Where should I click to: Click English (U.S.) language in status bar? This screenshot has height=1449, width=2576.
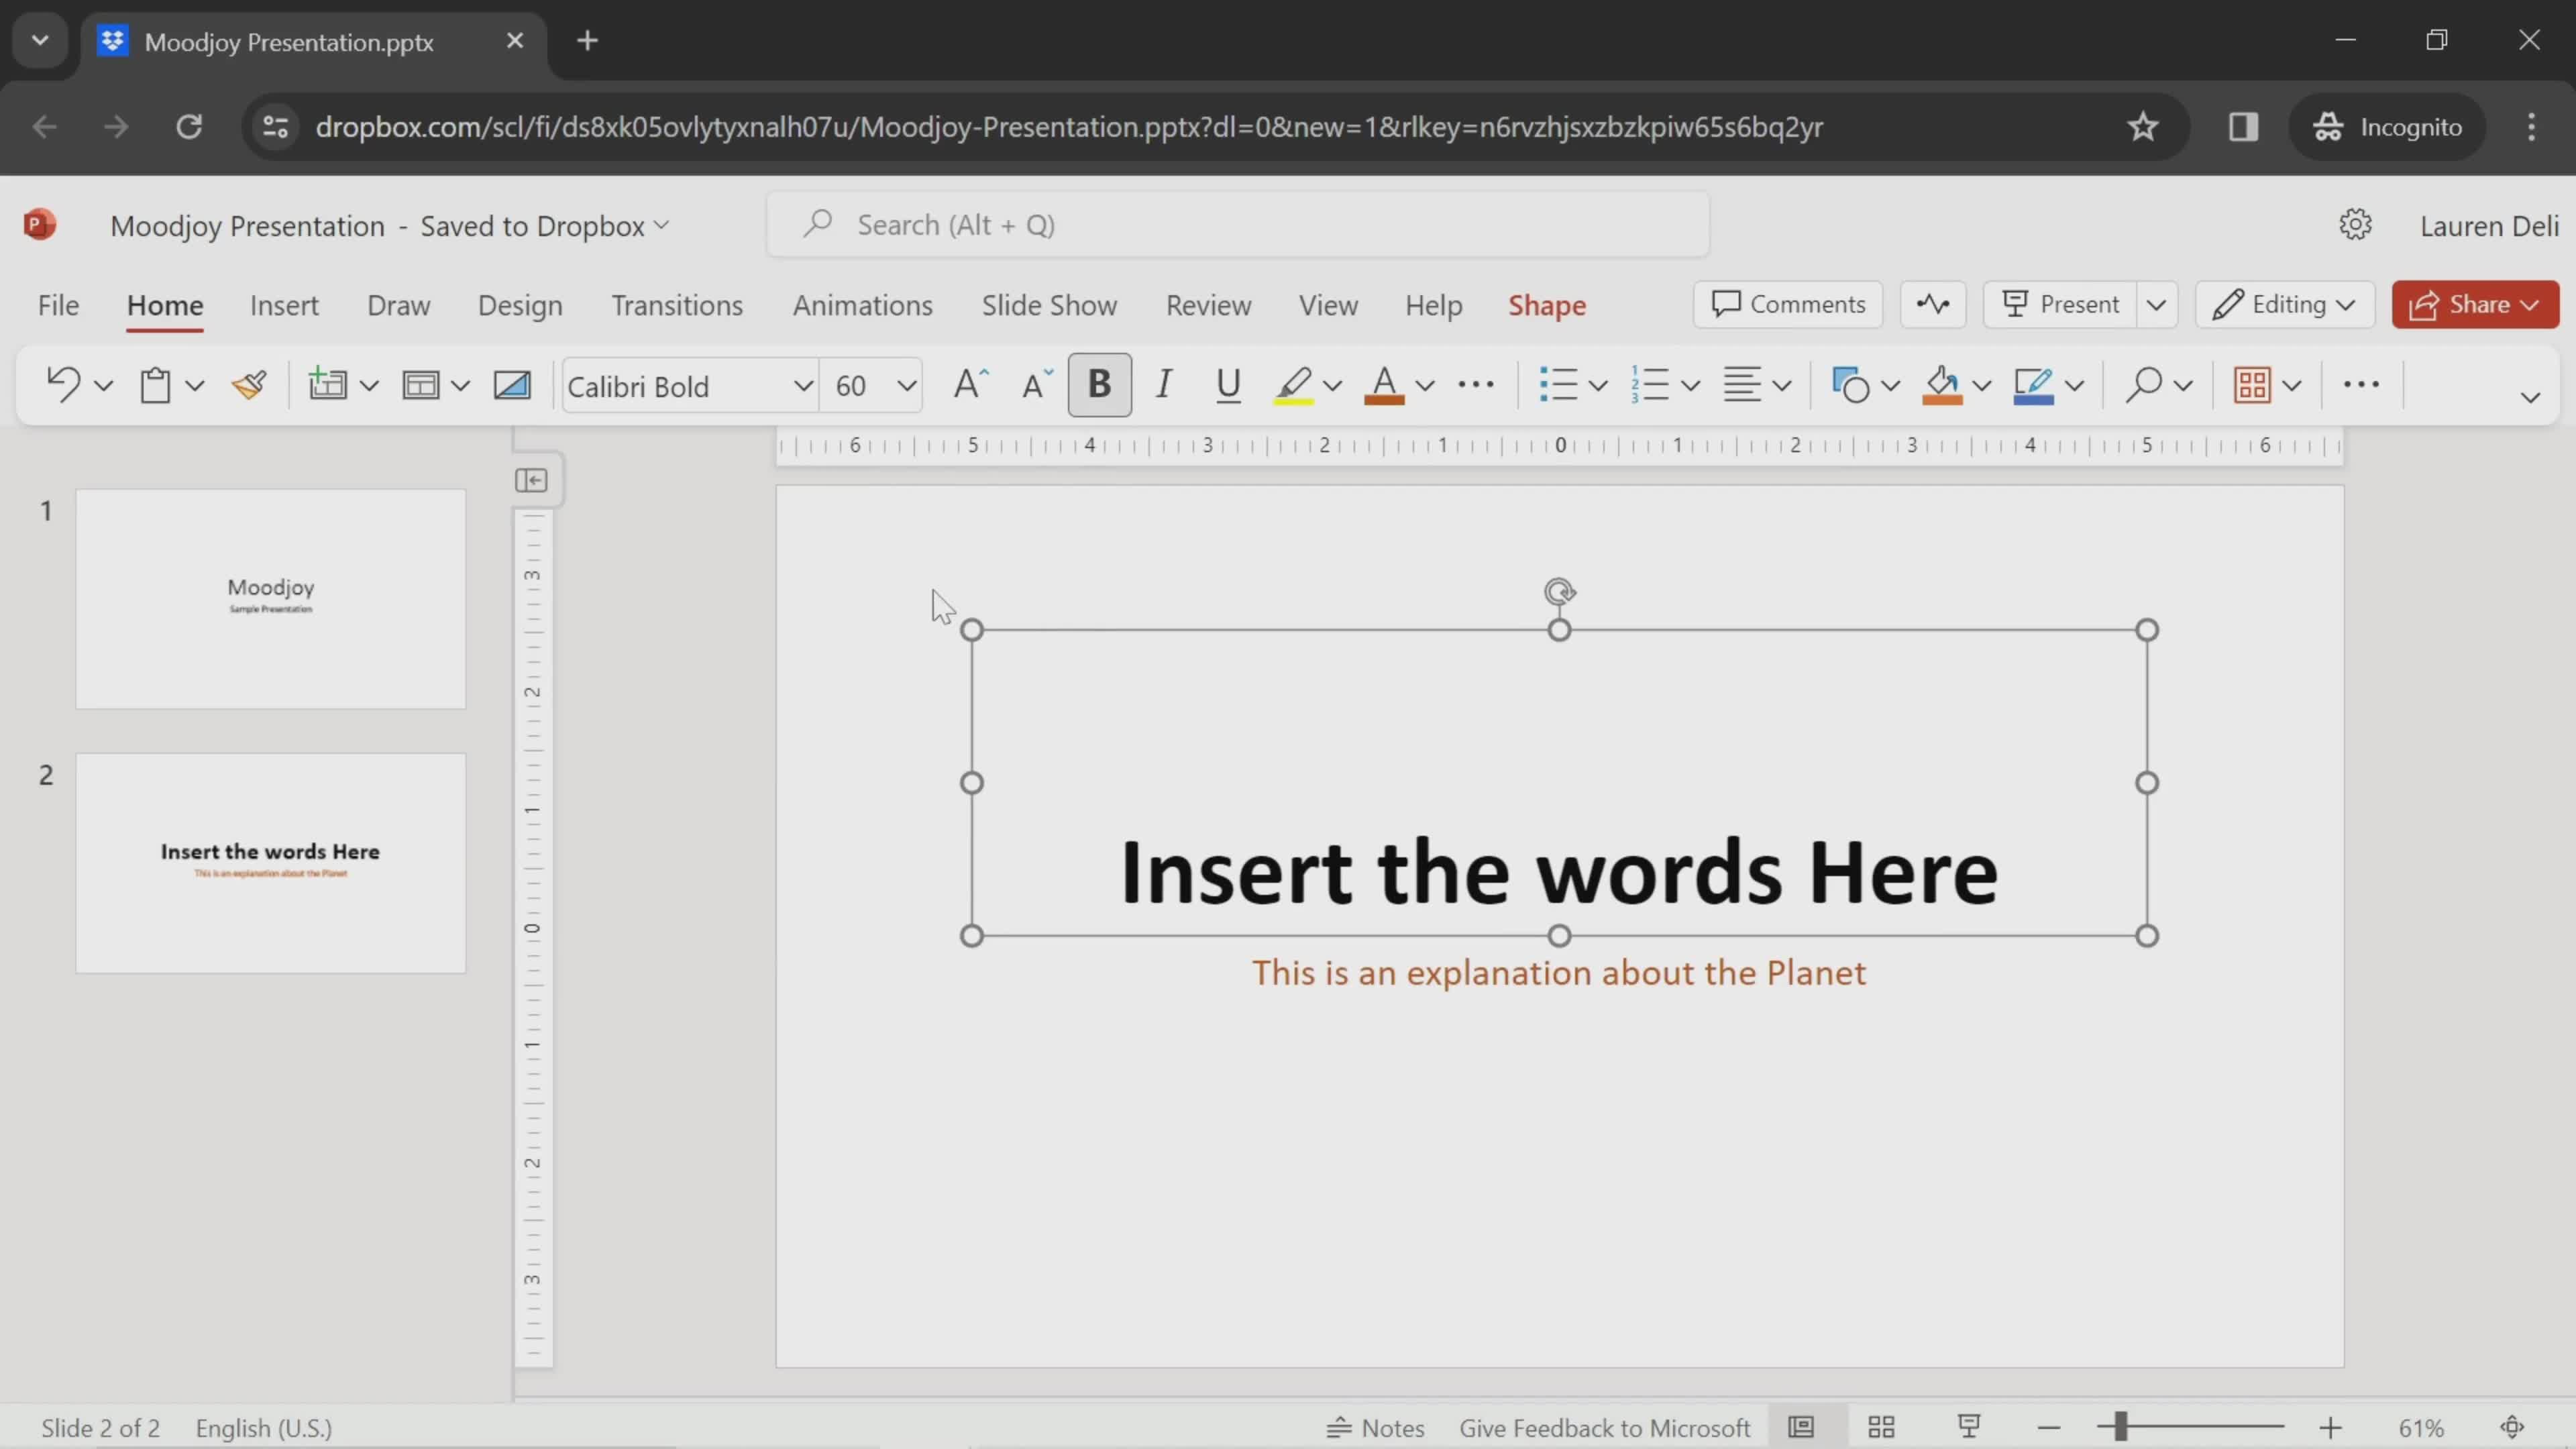coord(264,1428)
